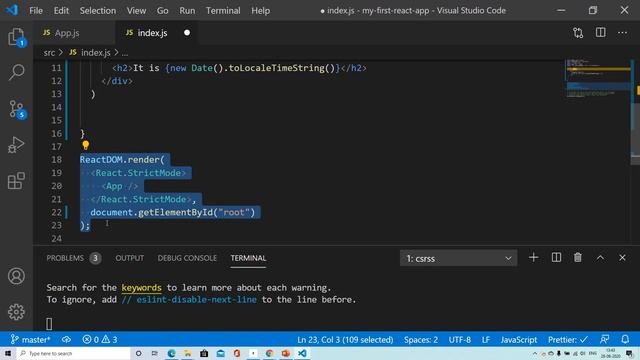Click breadcrumb index.js file
Image resolution: width=640 pixels, height=360 pixels.
[x=90, y=53]
